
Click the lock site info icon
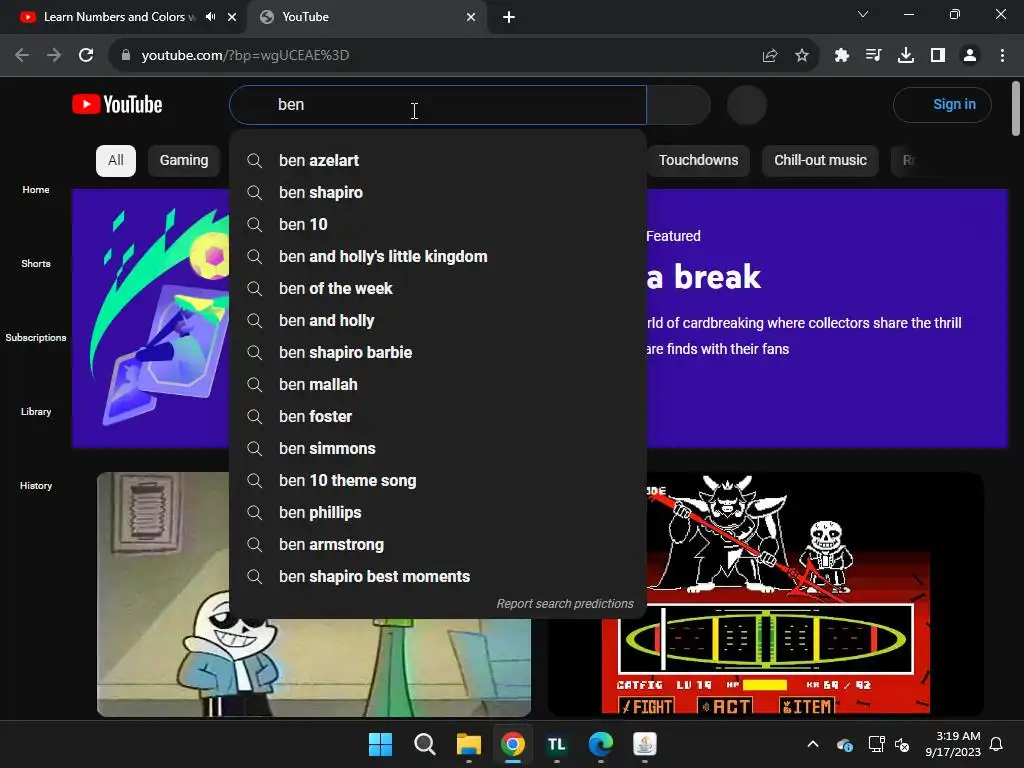126,56
